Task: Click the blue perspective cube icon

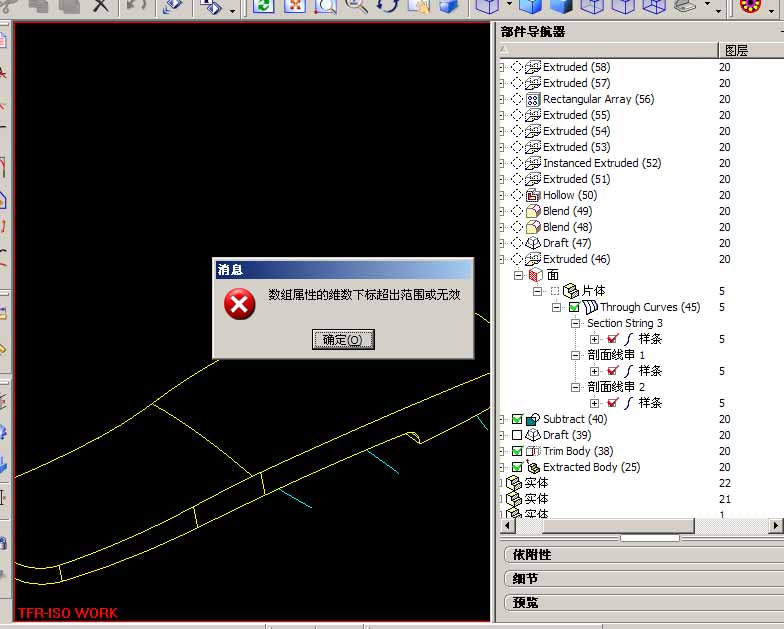Action: [449, 6]
